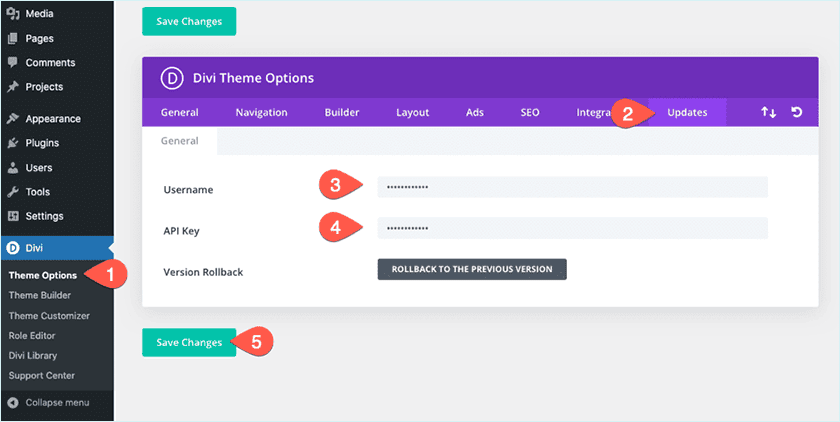The height and width of the screenshot is (422, 840).
Task: Open the SEO tab
Action: 530,112
